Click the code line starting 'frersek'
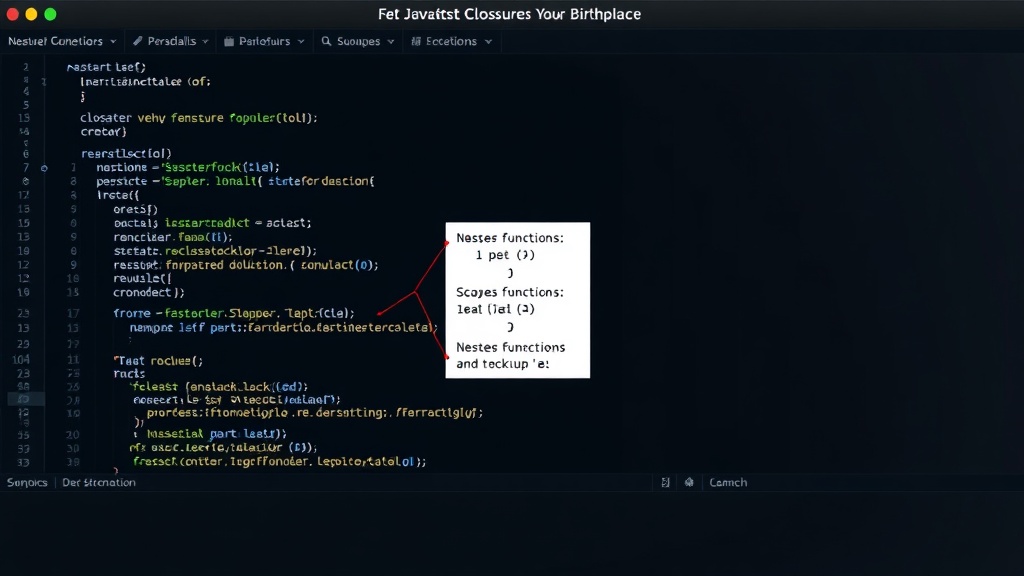1024x576 pixels. (280, 461)
